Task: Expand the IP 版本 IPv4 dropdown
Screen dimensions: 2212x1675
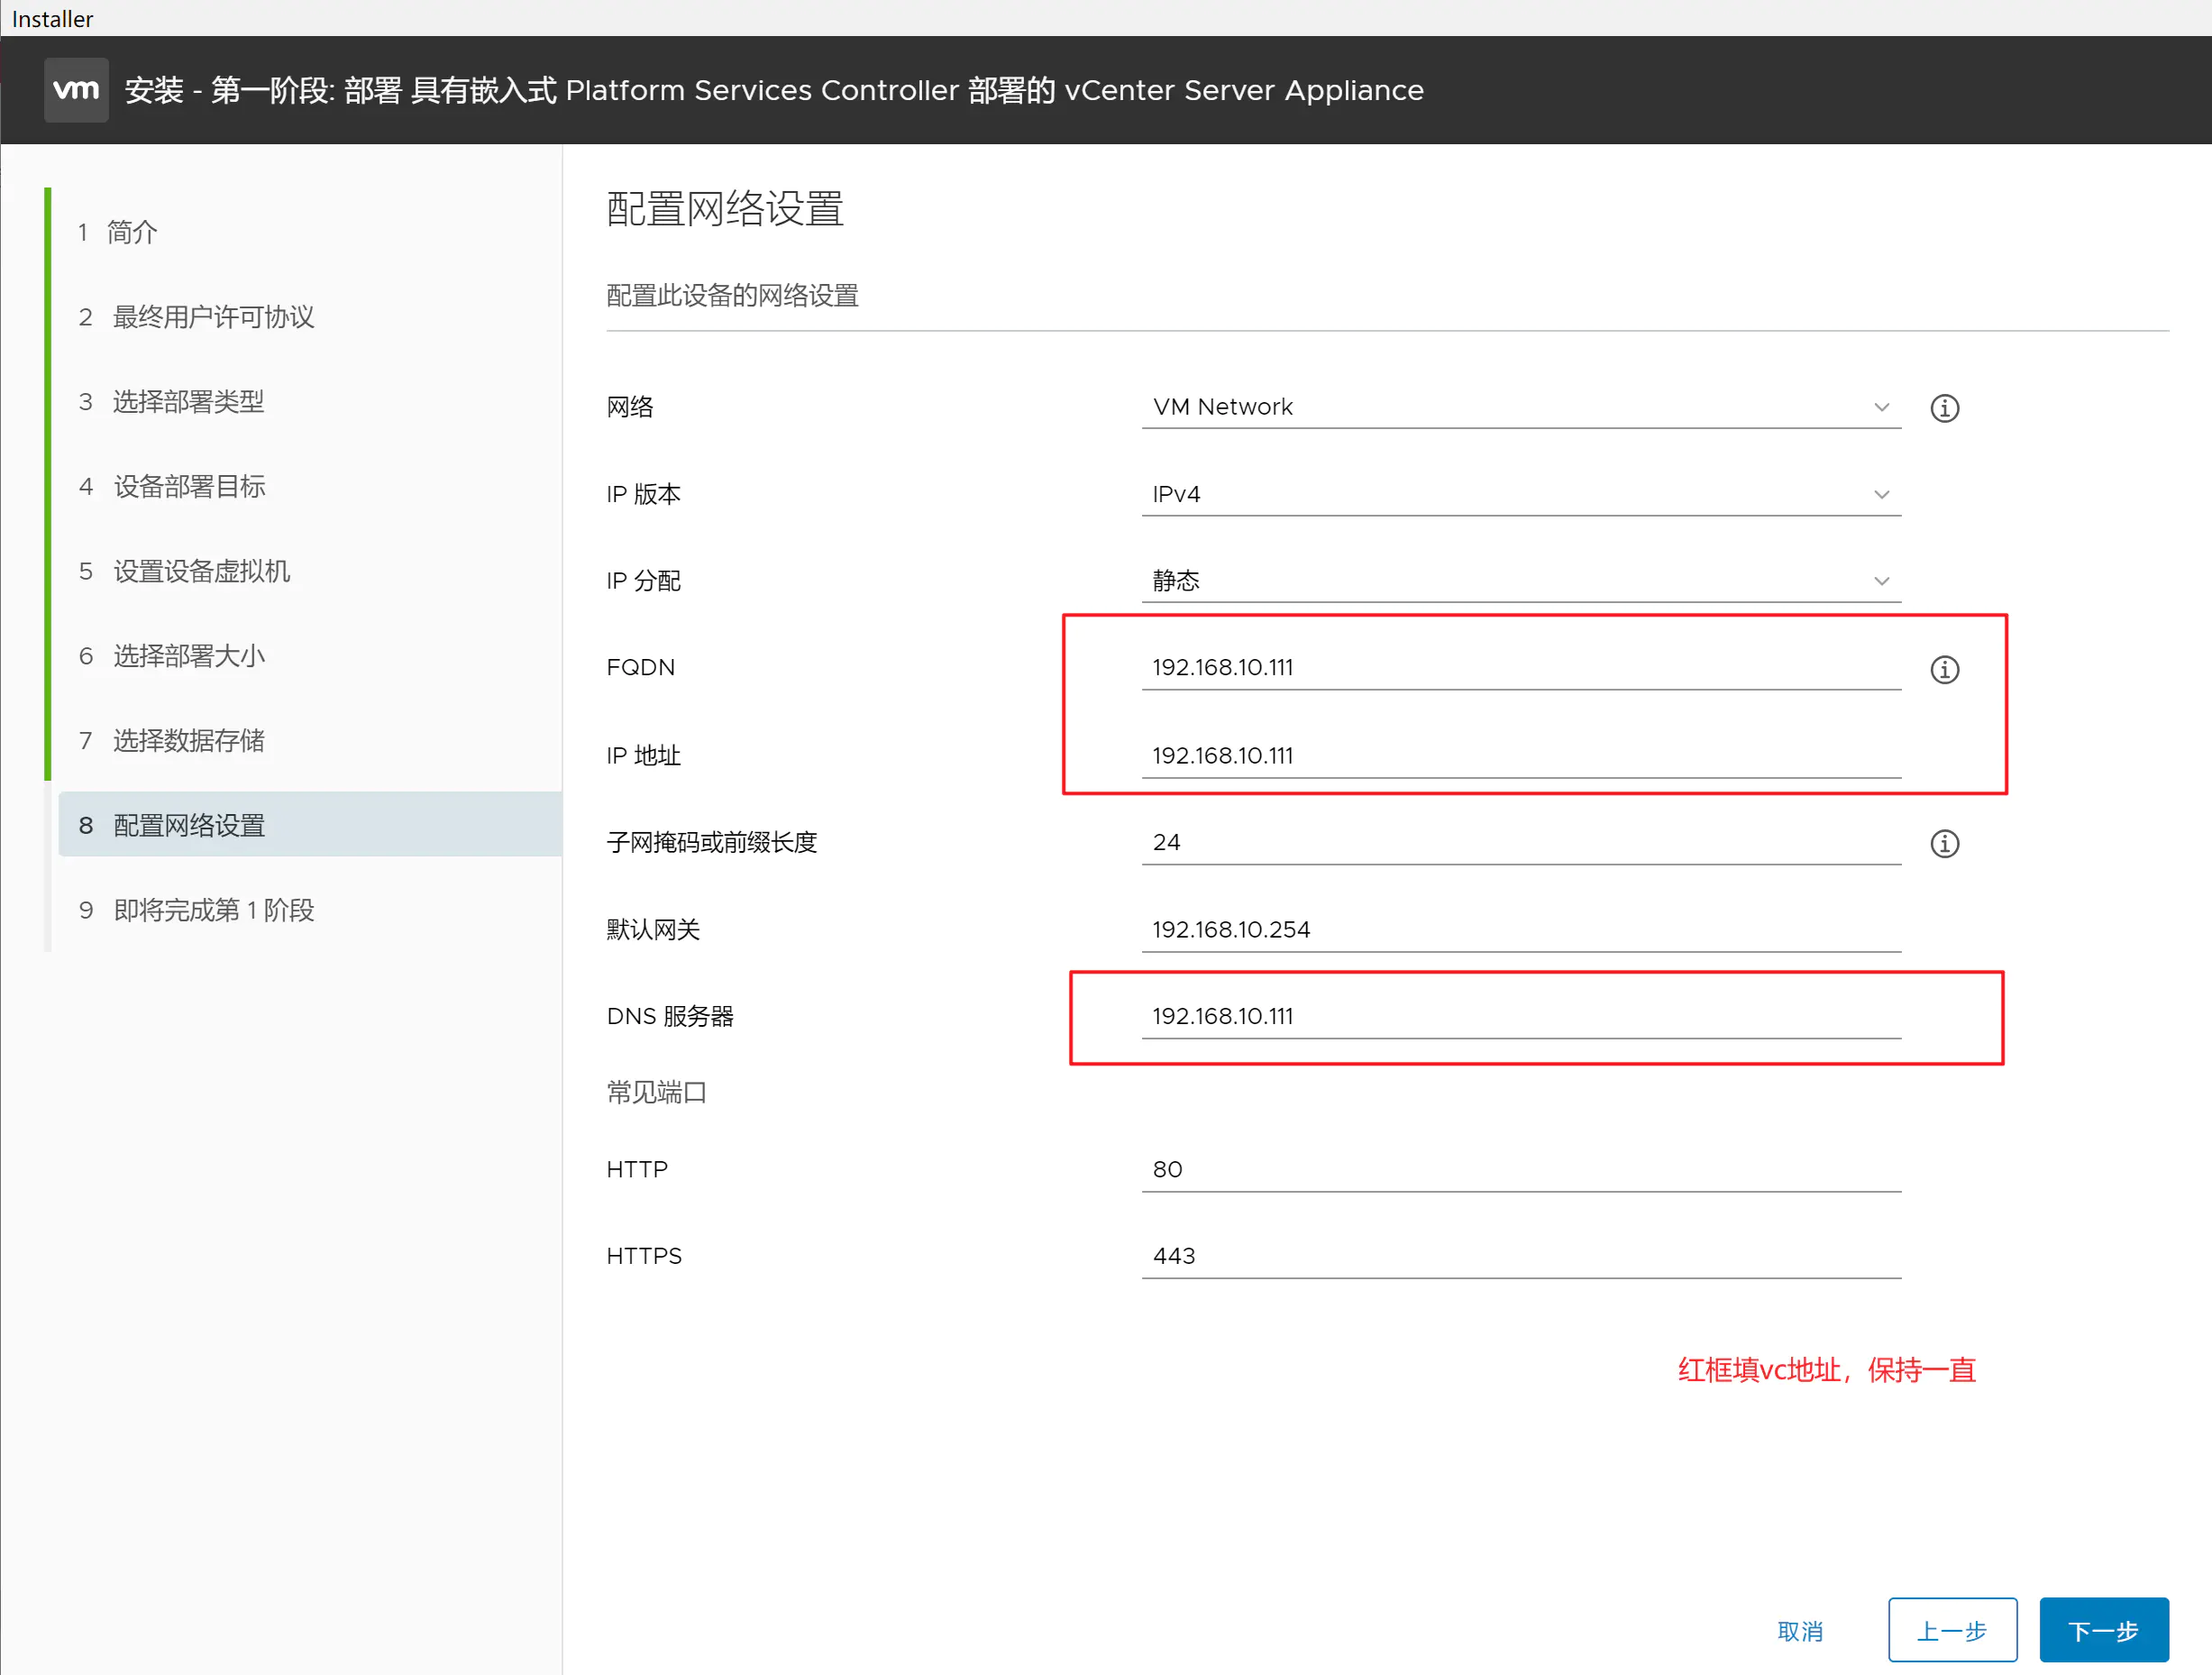Action: [x=1521, y=494]
